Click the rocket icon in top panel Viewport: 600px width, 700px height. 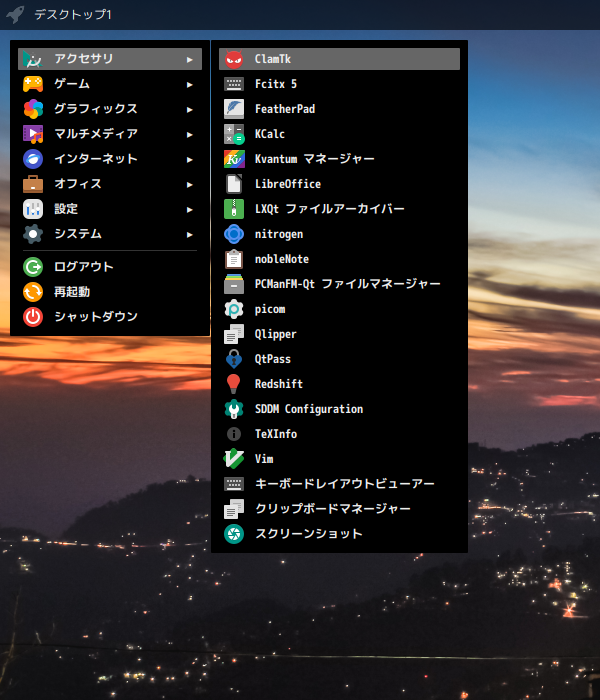15,15
